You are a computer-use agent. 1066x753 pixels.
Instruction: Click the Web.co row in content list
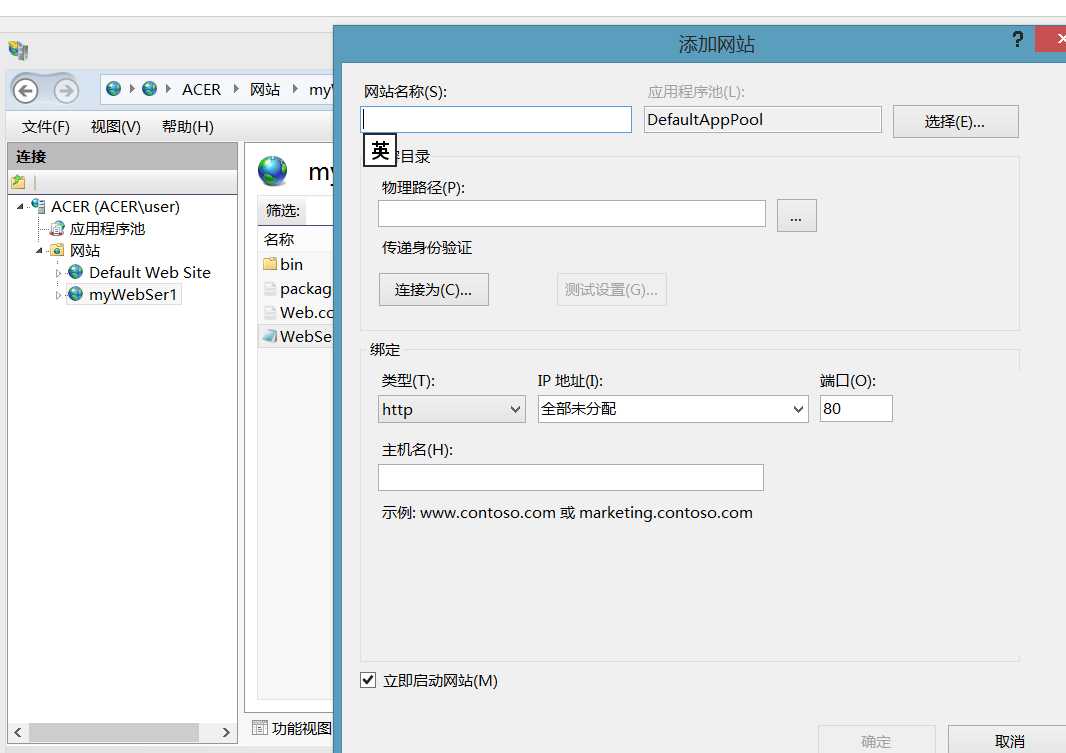[296, 313]
